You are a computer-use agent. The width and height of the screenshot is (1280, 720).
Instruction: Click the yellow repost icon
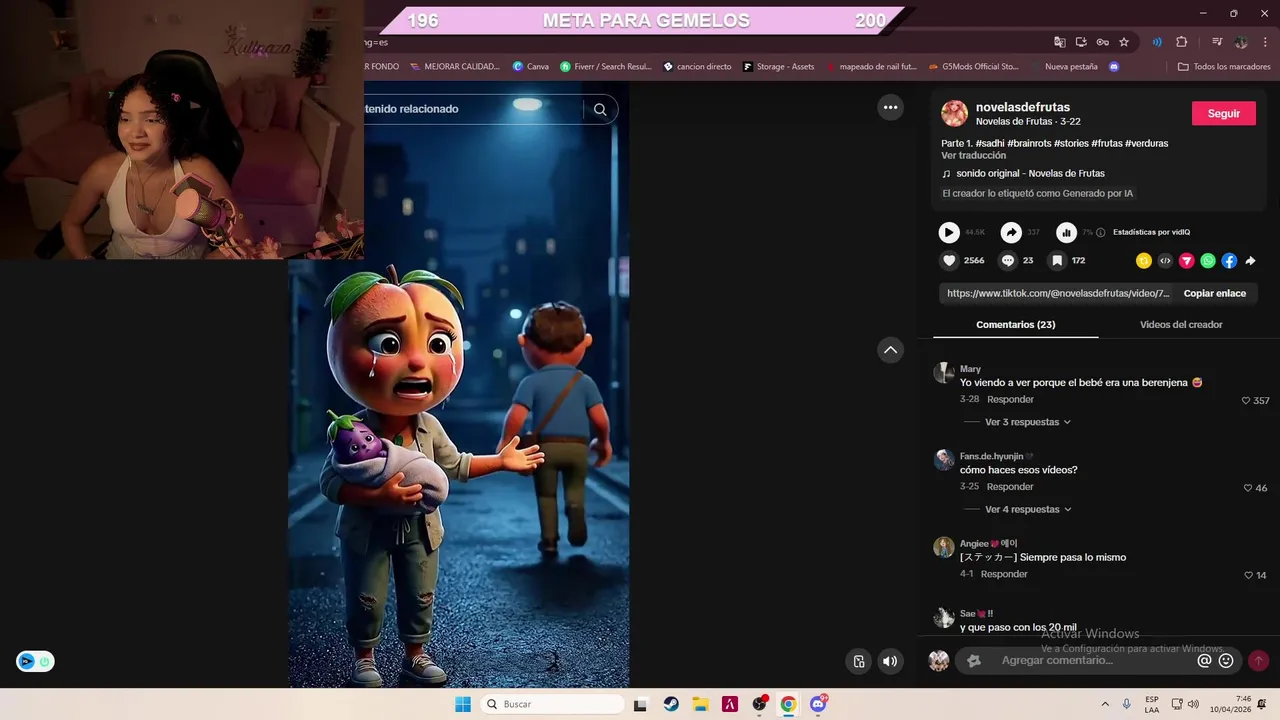click(1144, 261)
